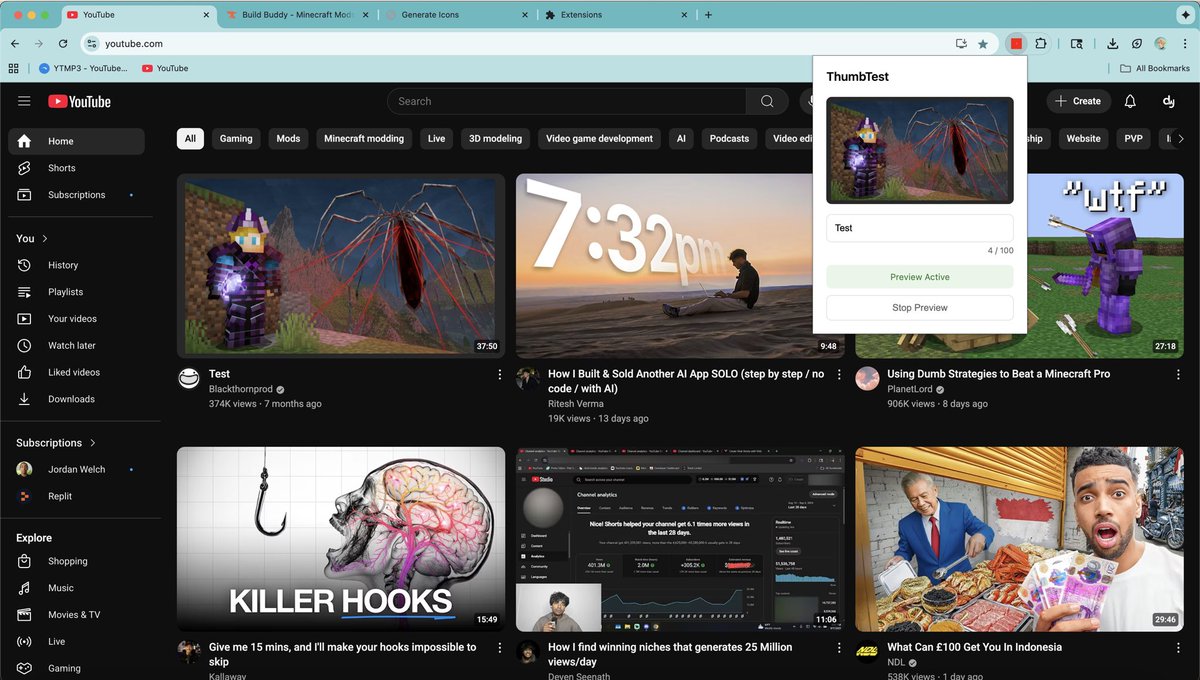Image resolution: width=1200 pixels, height=680 pixels.
Task: Switch to Build Buddy browser tab
Action: click(297, 15)
